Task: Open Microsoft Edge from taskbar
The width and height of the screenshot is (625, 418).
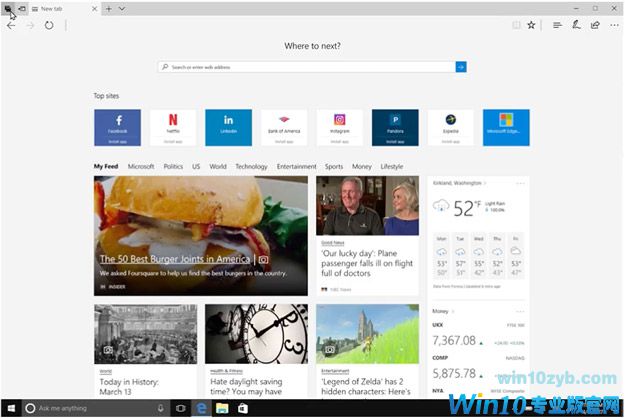Action: click(202, 408)
